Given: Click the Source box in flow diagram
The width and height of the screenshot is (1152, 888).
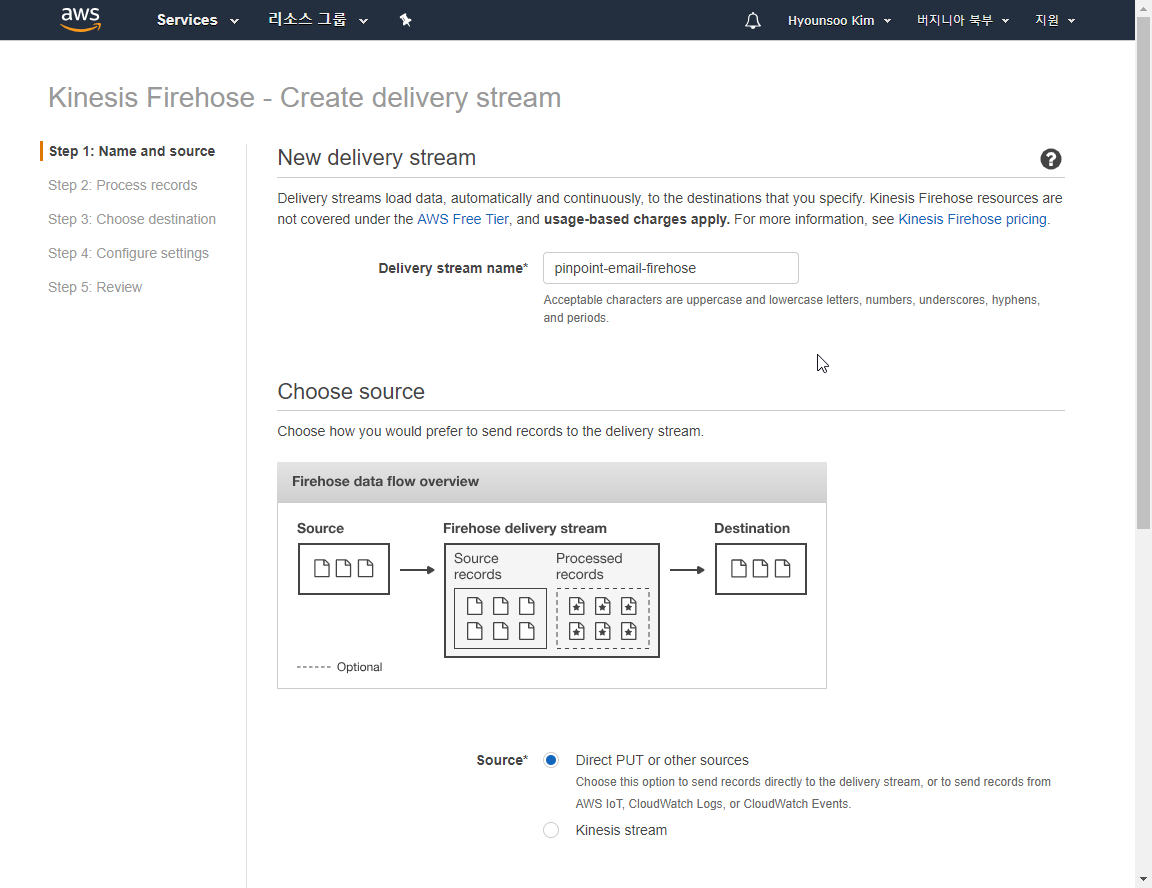Looking at the screenshot, I should coord(344,569).
